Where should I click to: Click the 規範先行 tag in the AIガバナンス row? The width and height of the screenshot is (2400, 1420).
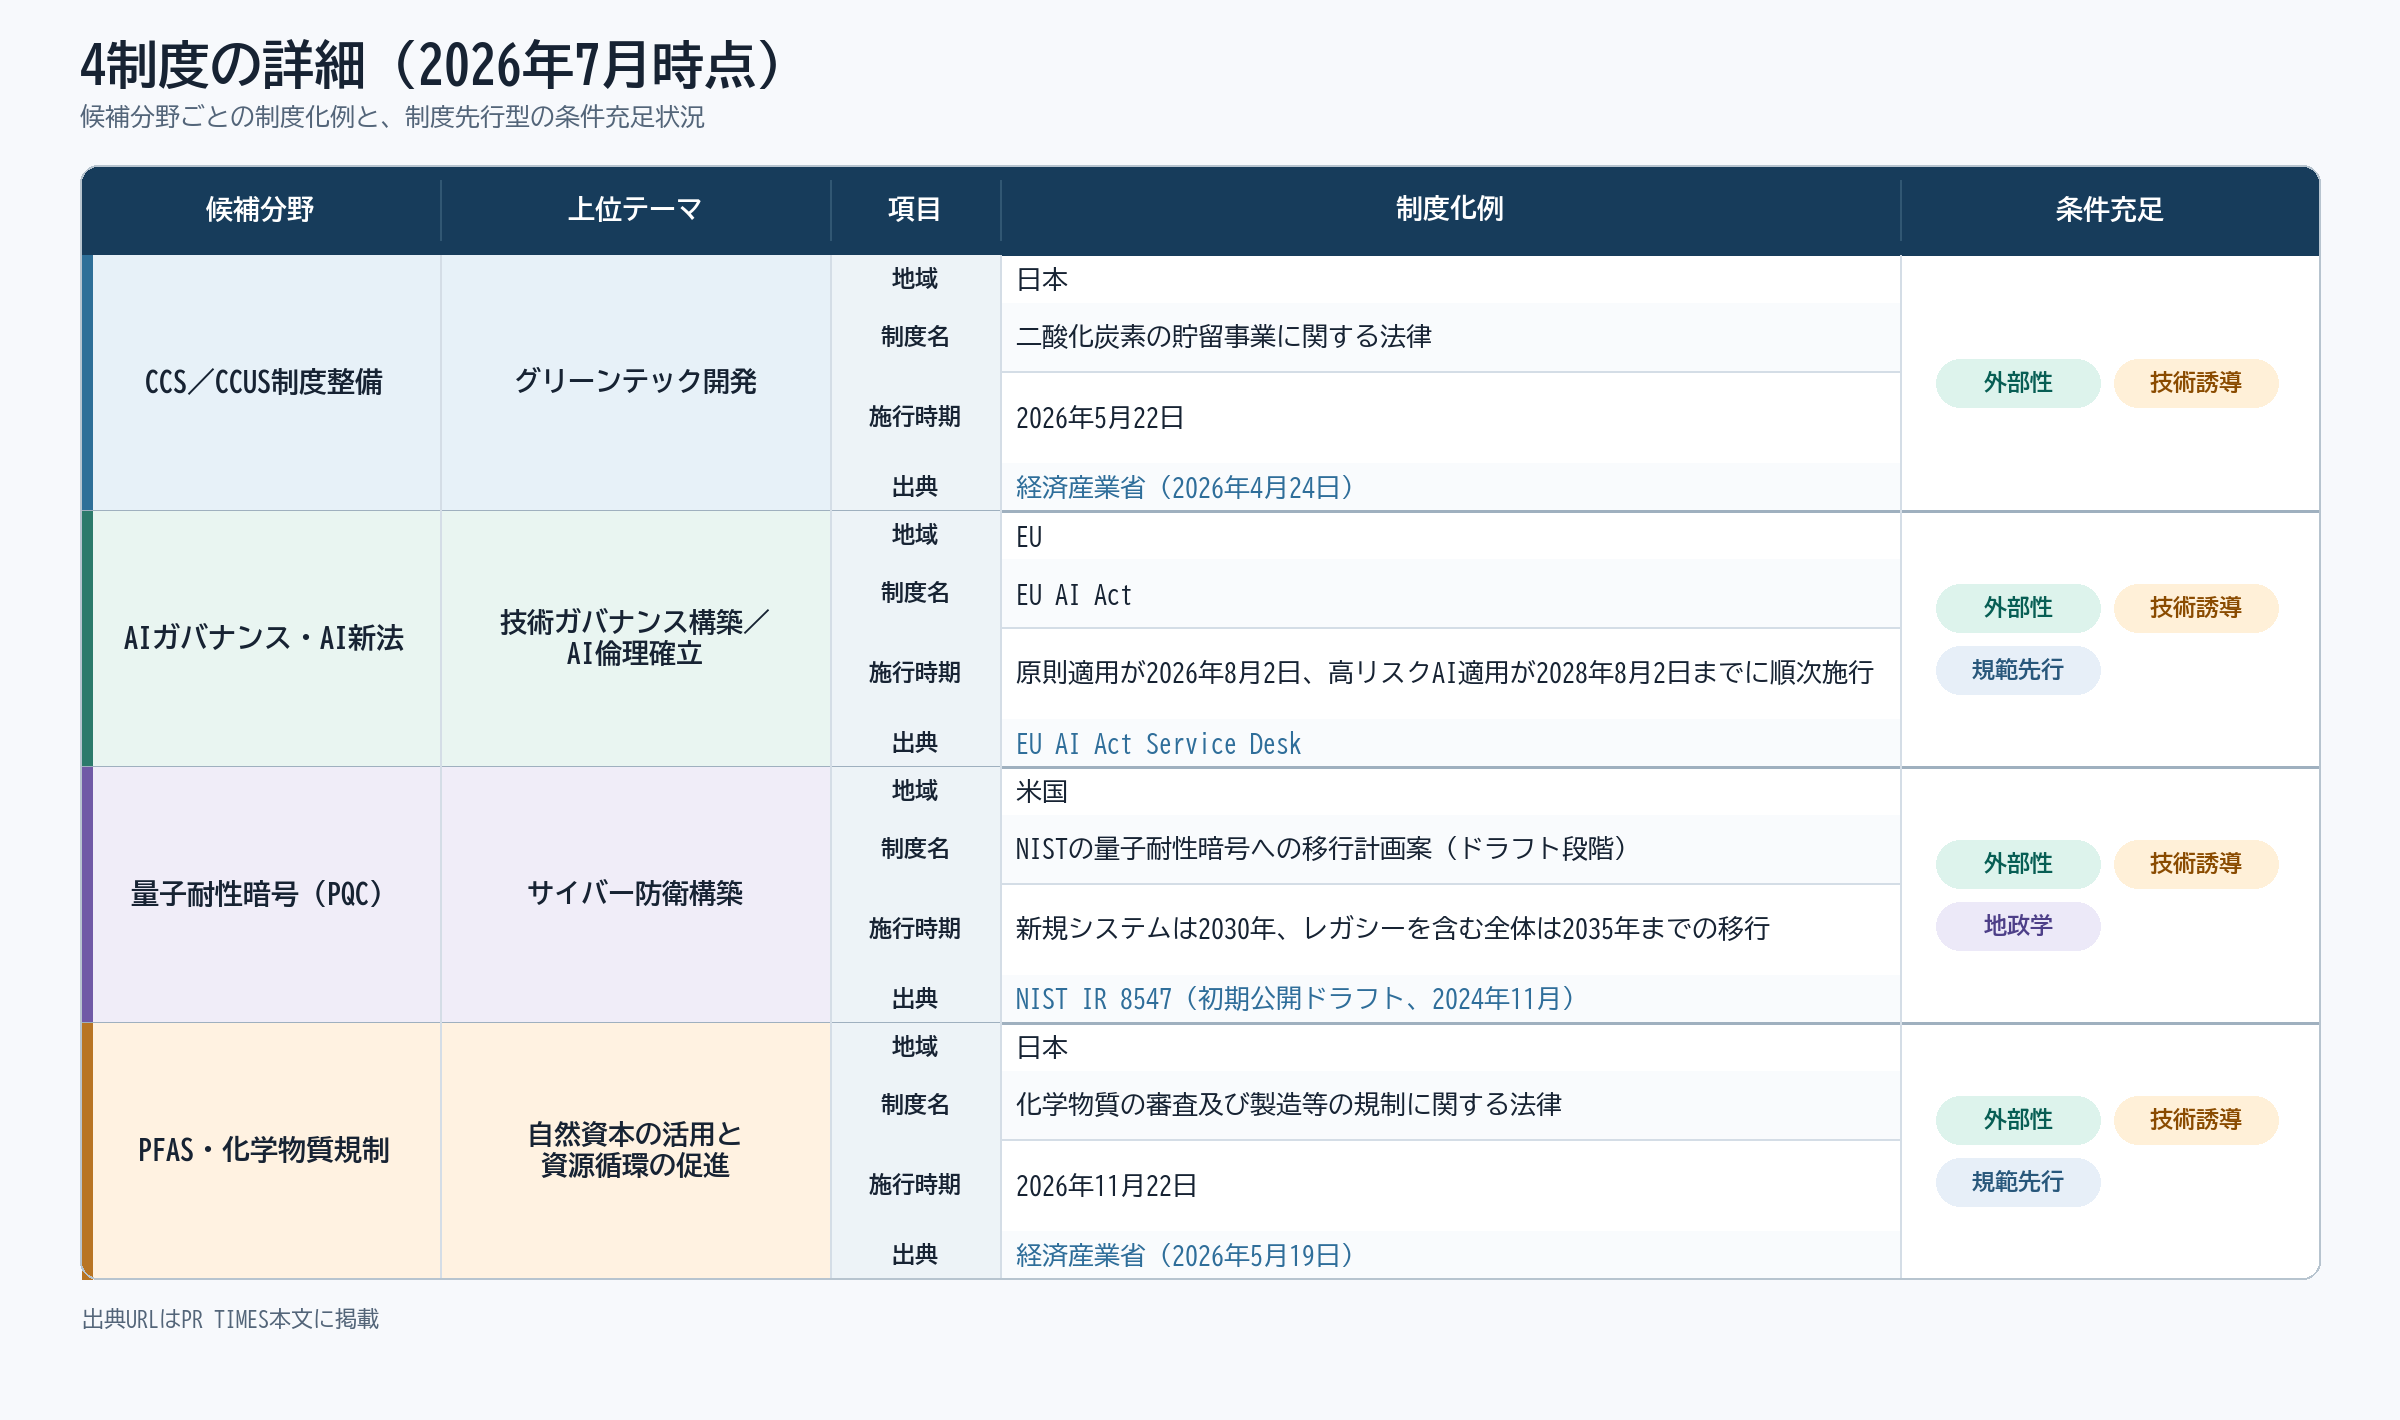(x=2018, y=670)
